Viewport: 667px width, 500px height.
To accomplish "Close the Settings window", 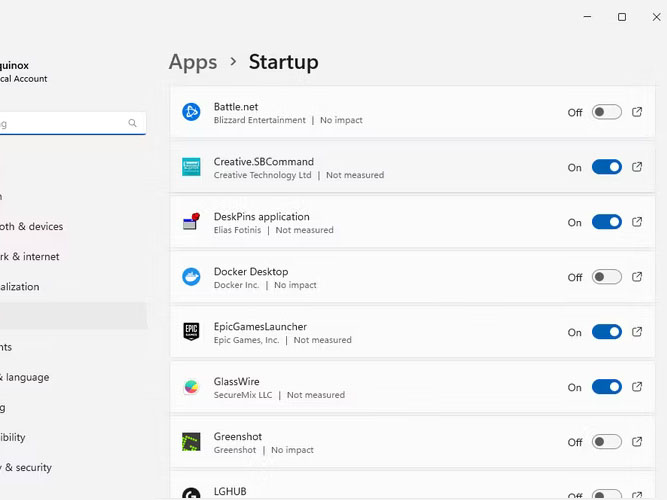I will click(x=656, y=17).
